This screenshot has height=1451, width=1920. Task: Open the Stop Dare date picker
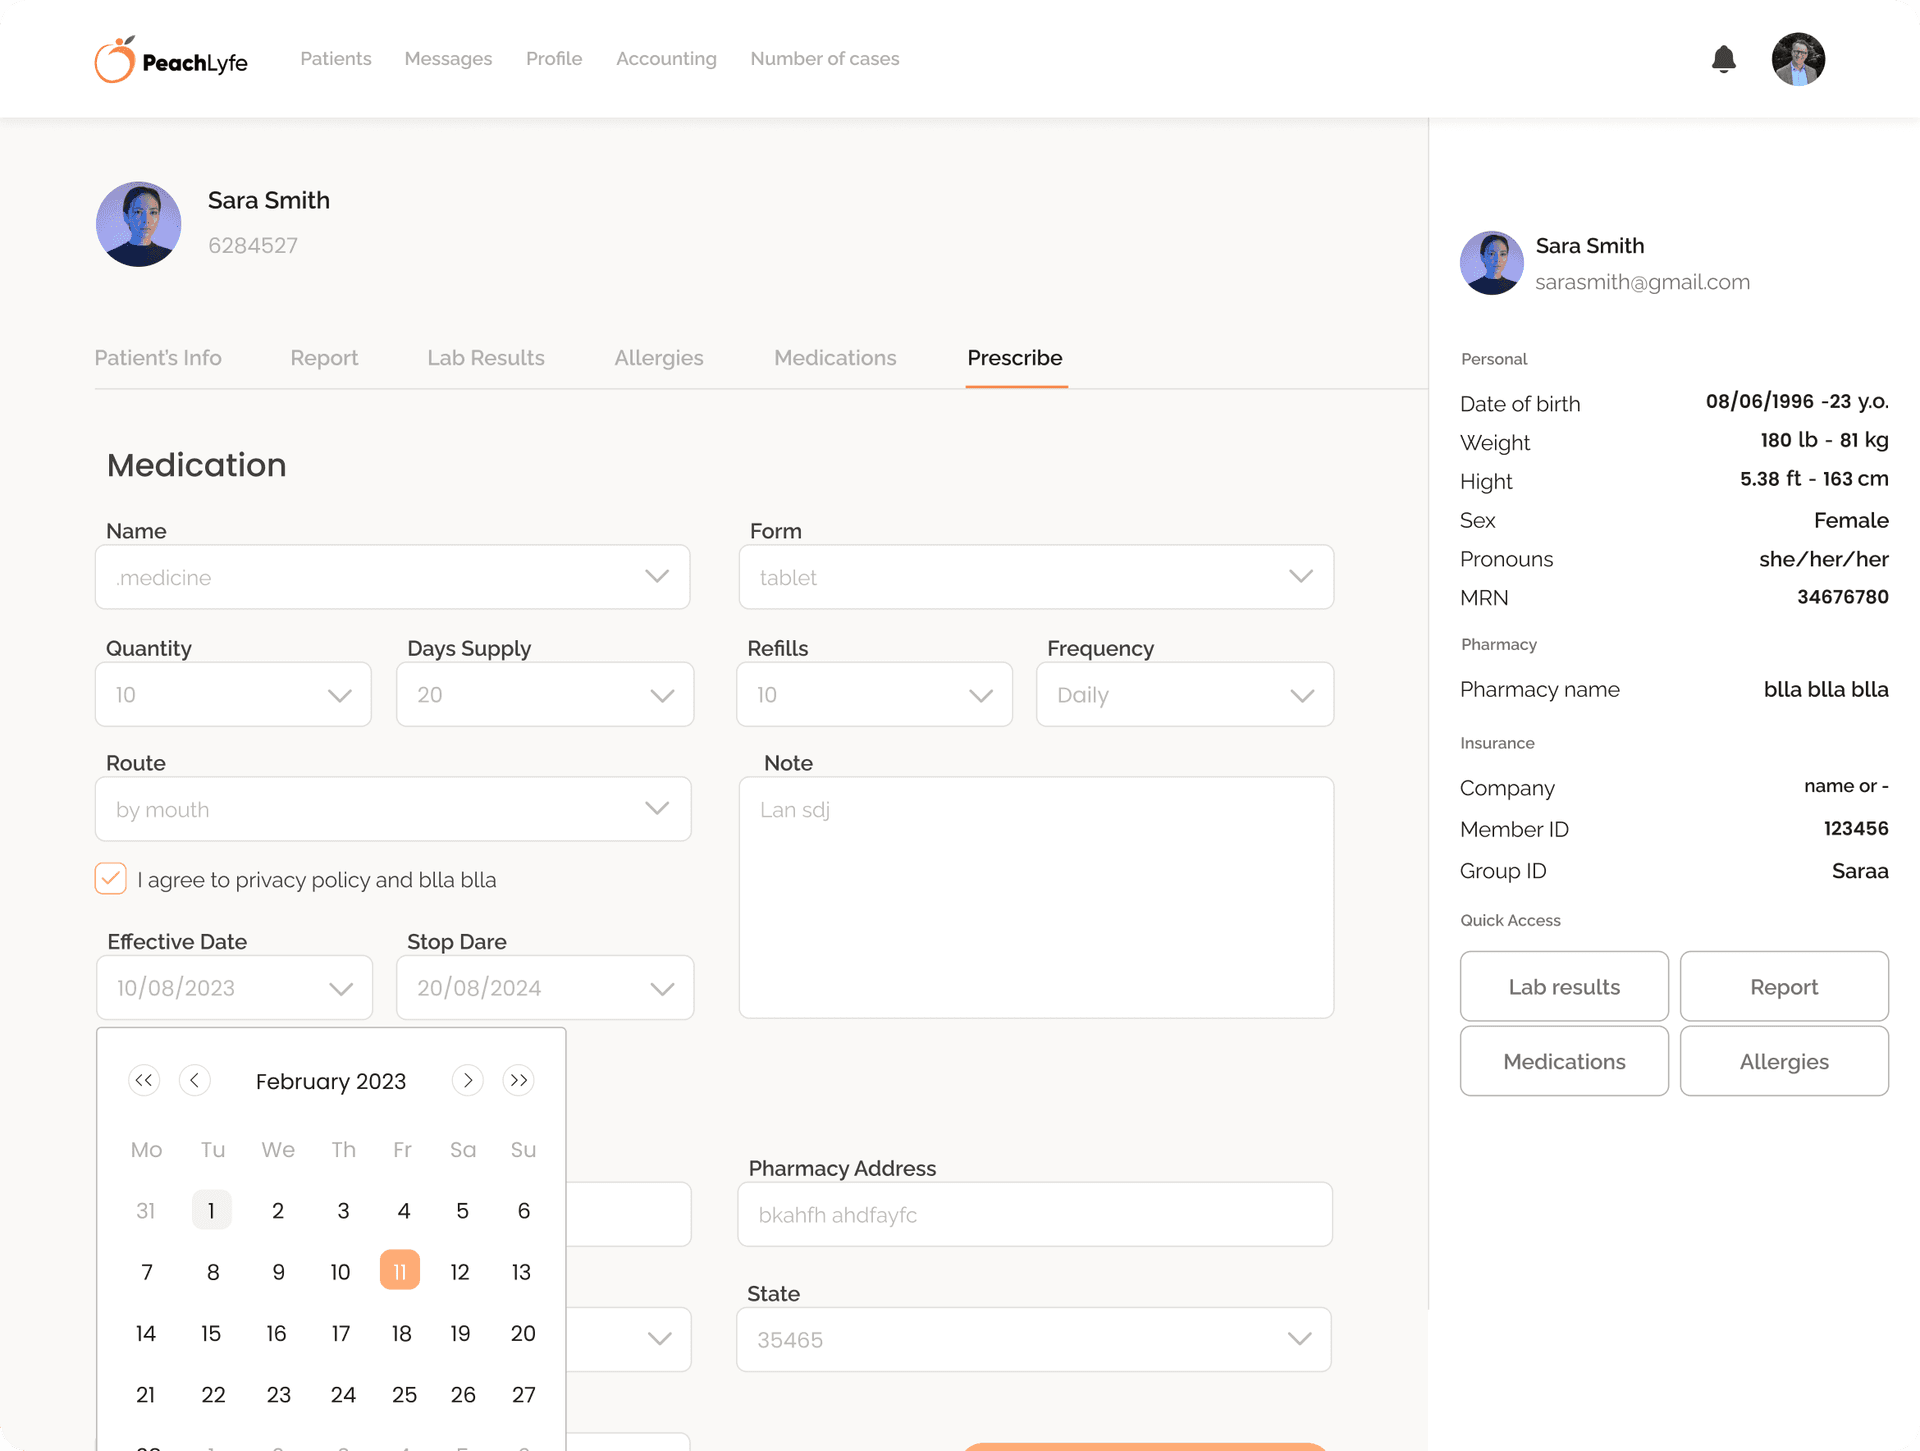click(x=545, y=988)
